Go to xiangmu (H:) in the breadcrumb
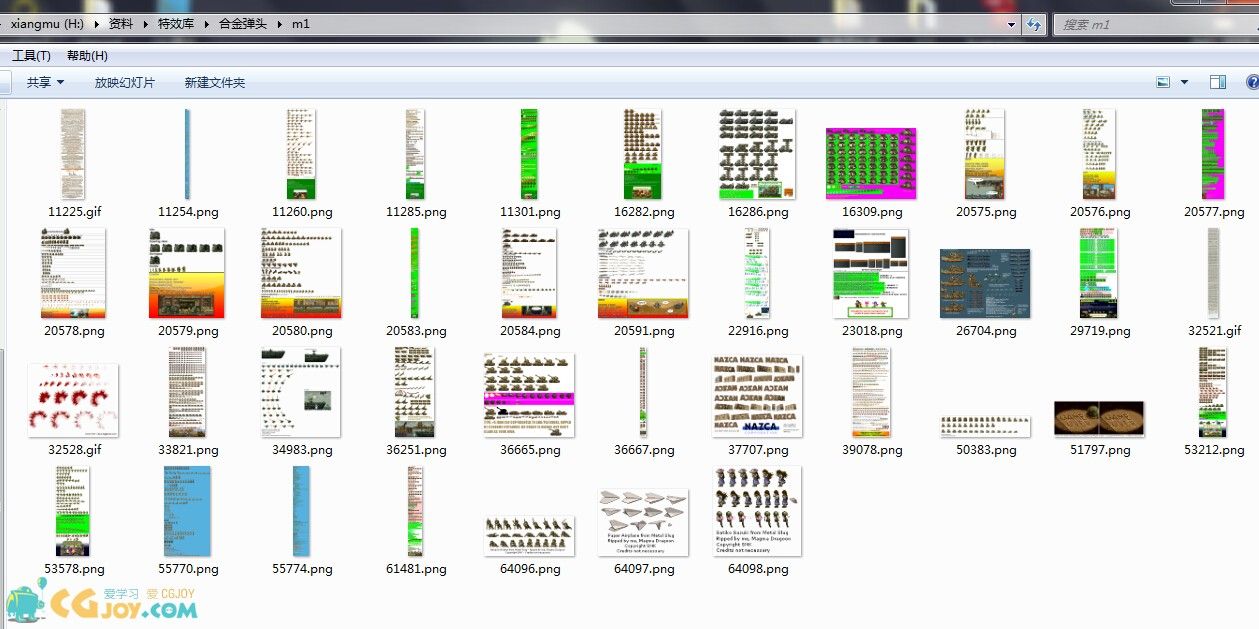 (x=49, y=24)
